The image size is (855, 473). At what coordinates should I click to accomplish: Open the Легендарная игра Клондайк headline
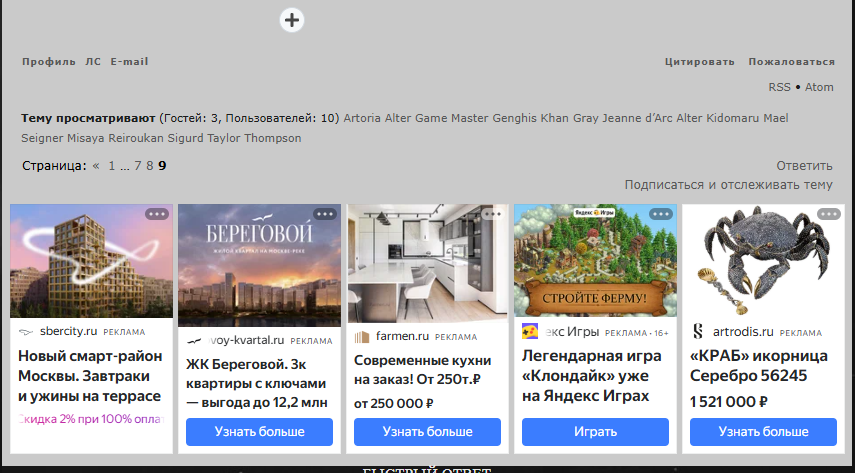point(592,376)
